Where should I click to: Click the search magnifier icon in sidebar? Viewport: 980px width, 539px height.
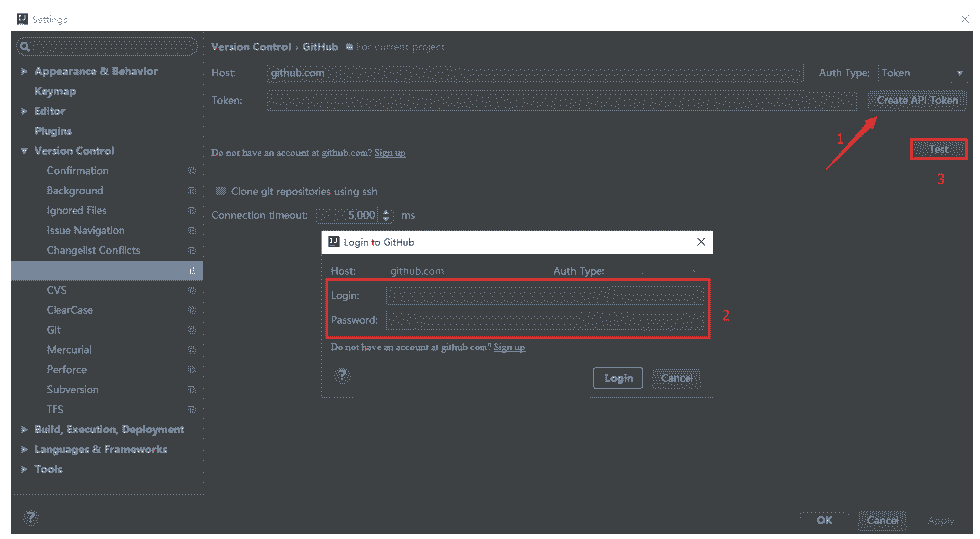(25, 47)
